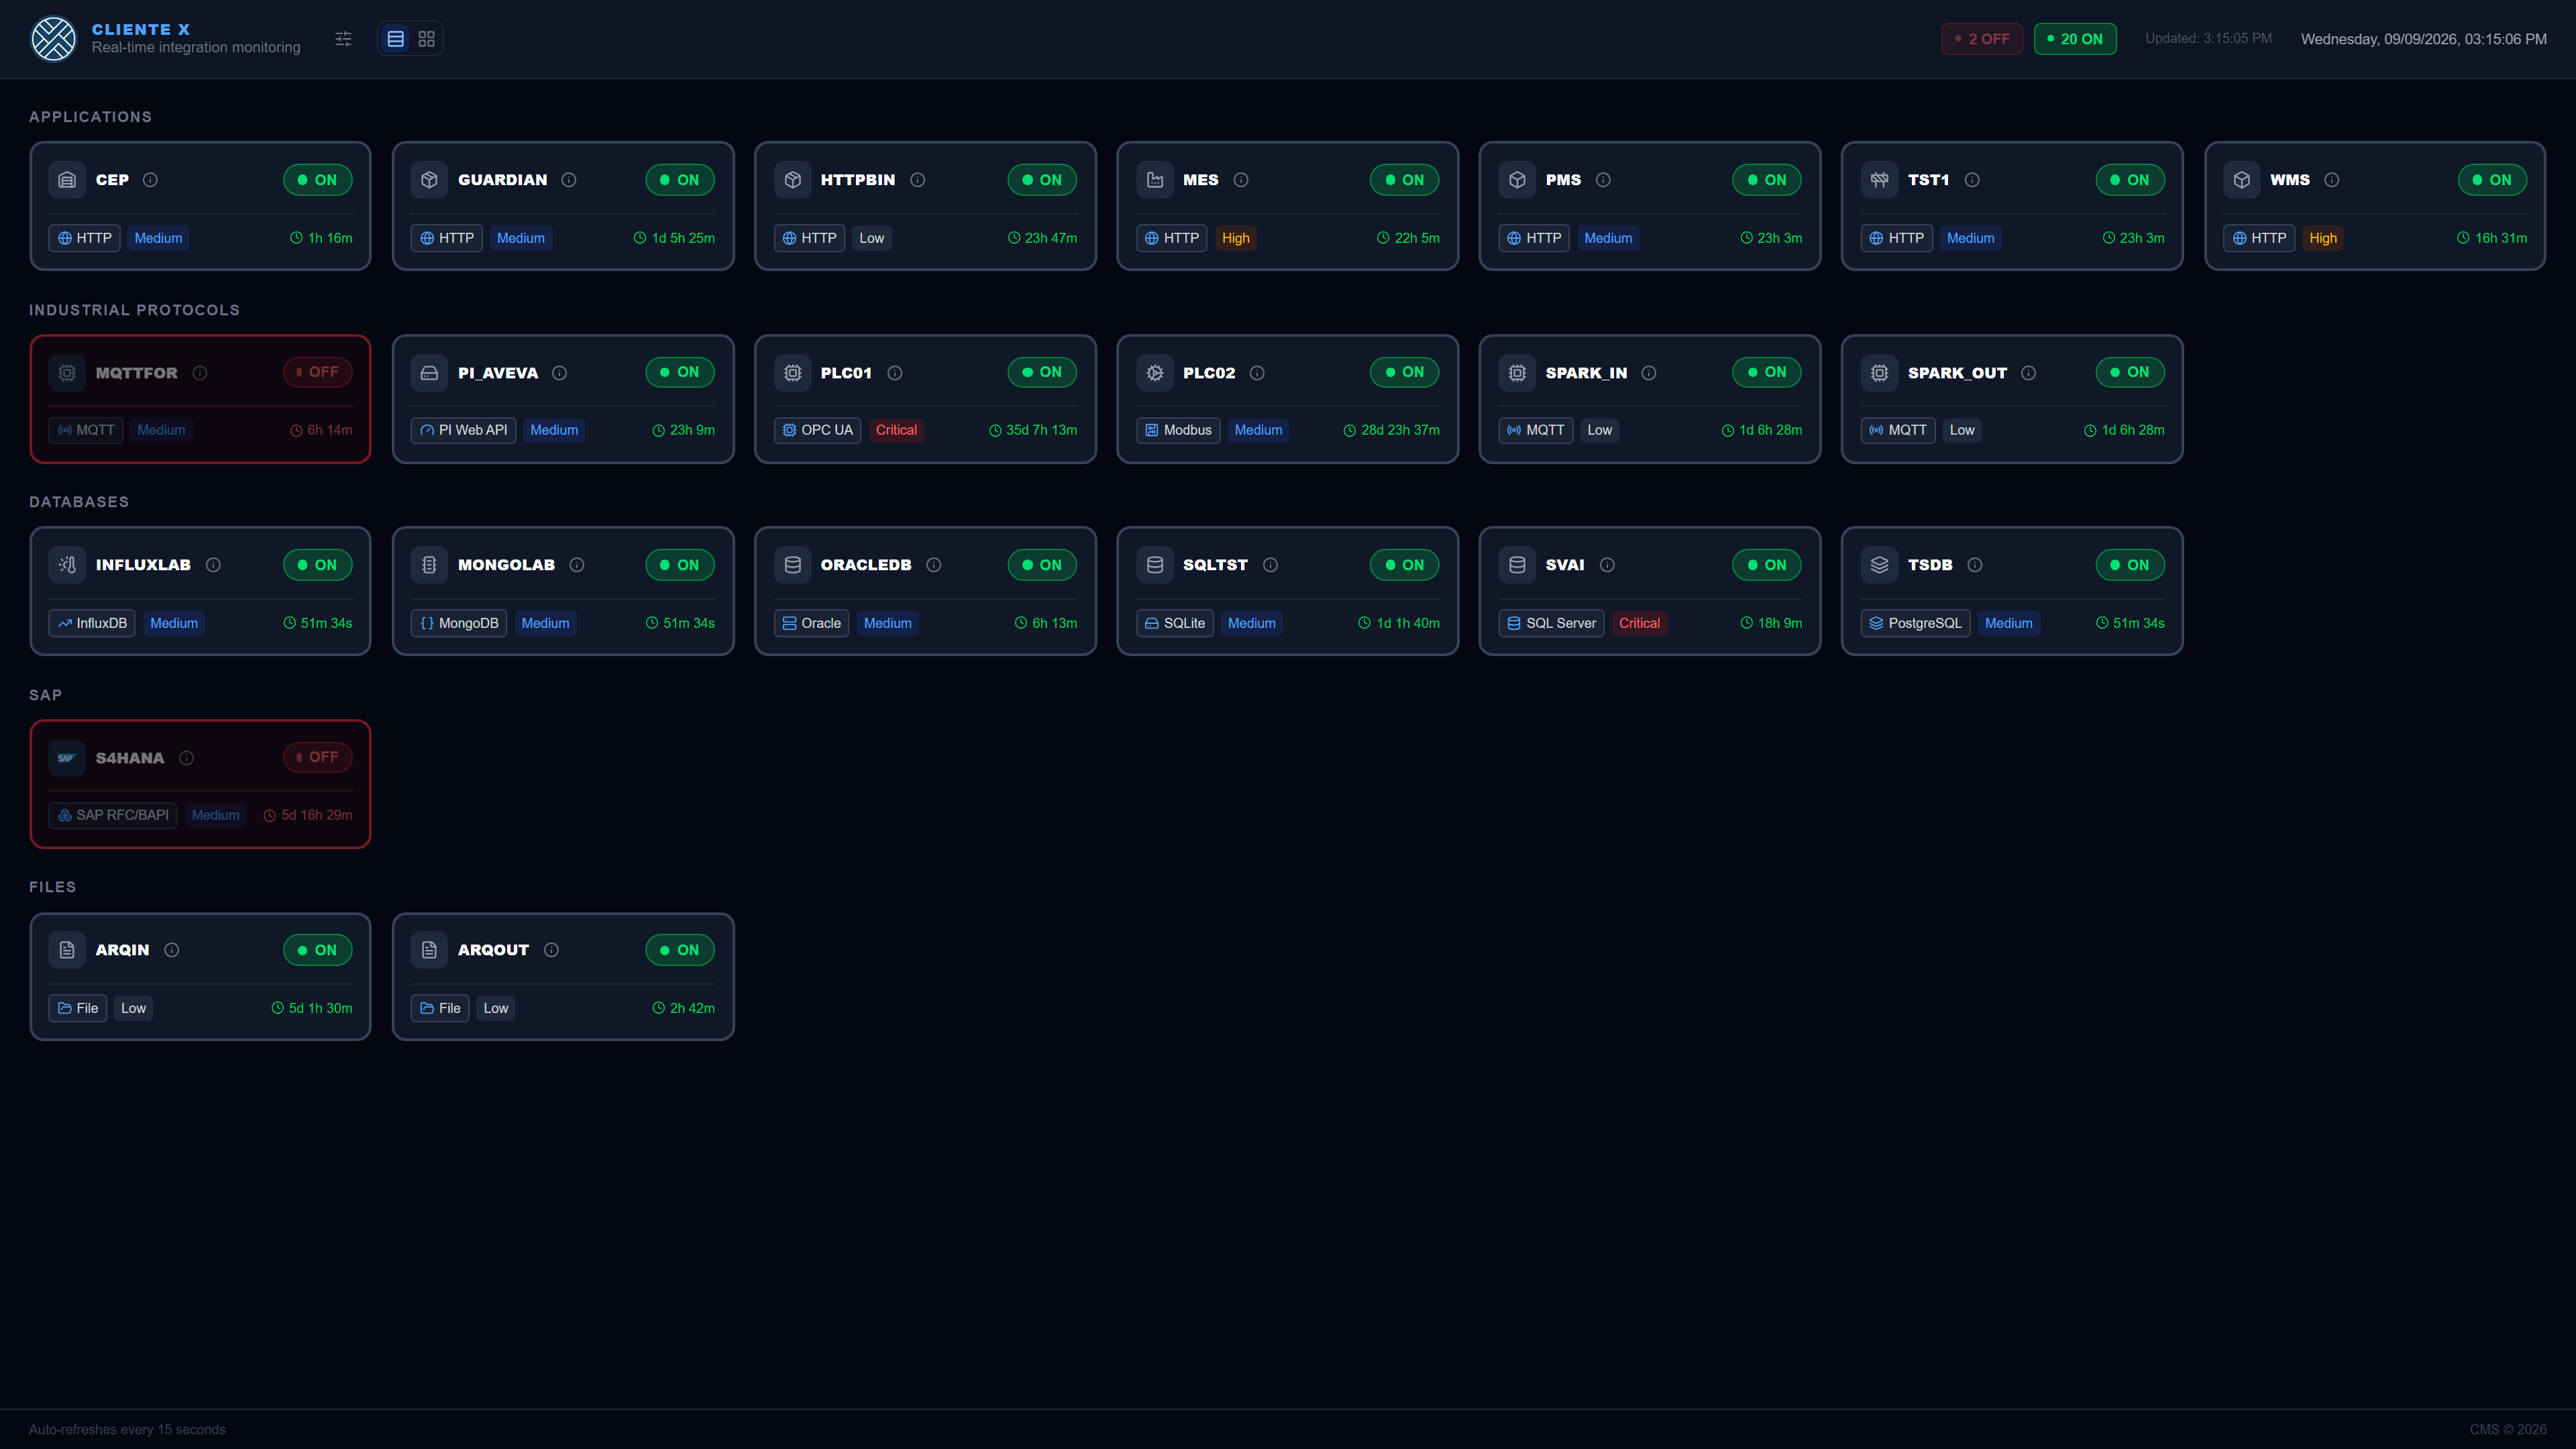Click the info icon beside PLC01
Image resolution: width=2576 pixels, height=1449 pixels.
pos(895,373)
